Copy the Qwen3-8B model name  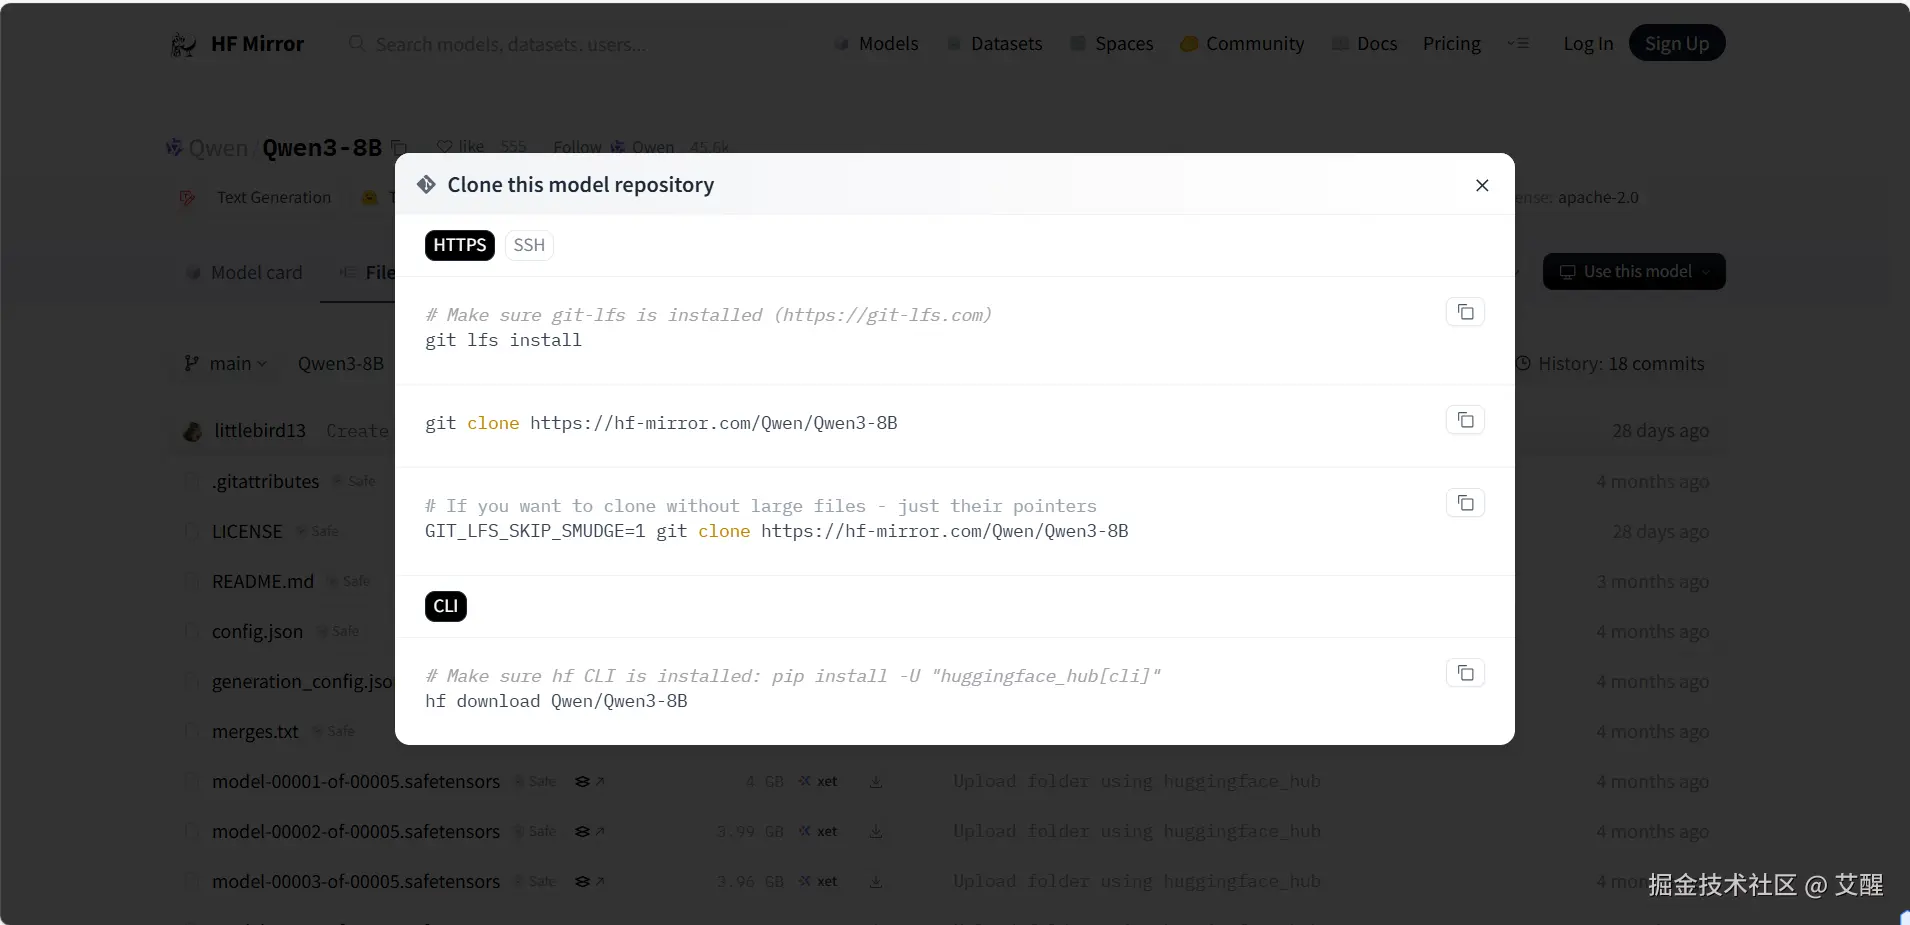[399, 147]
